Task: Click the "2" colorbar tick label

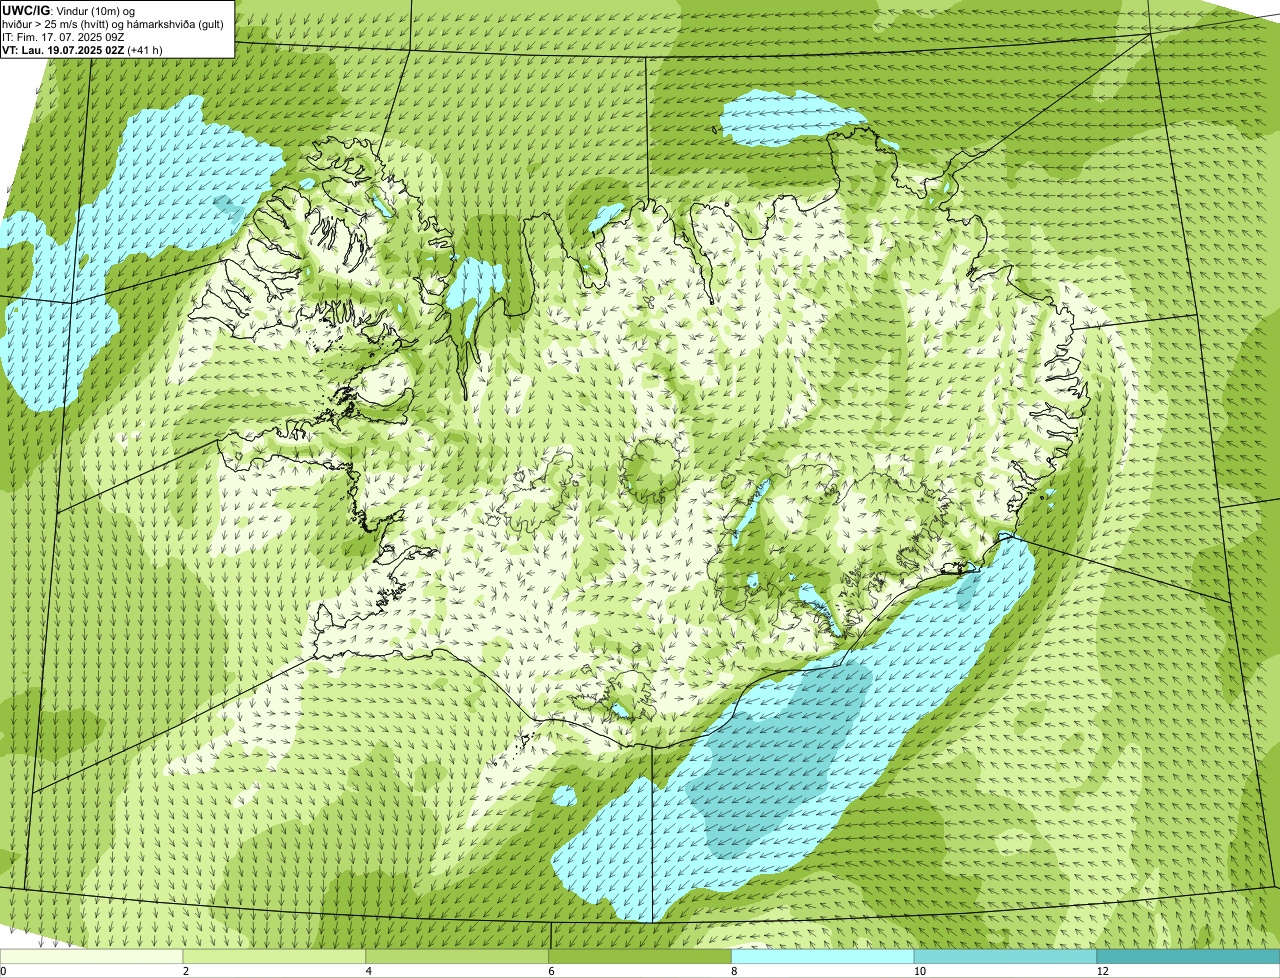Action: click(x=186, y=971)
